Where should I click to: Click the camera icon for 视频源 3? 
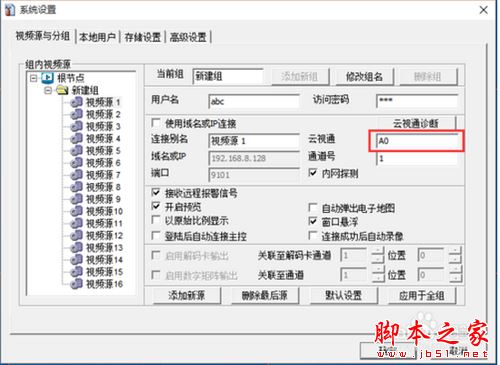pos(76,126)
